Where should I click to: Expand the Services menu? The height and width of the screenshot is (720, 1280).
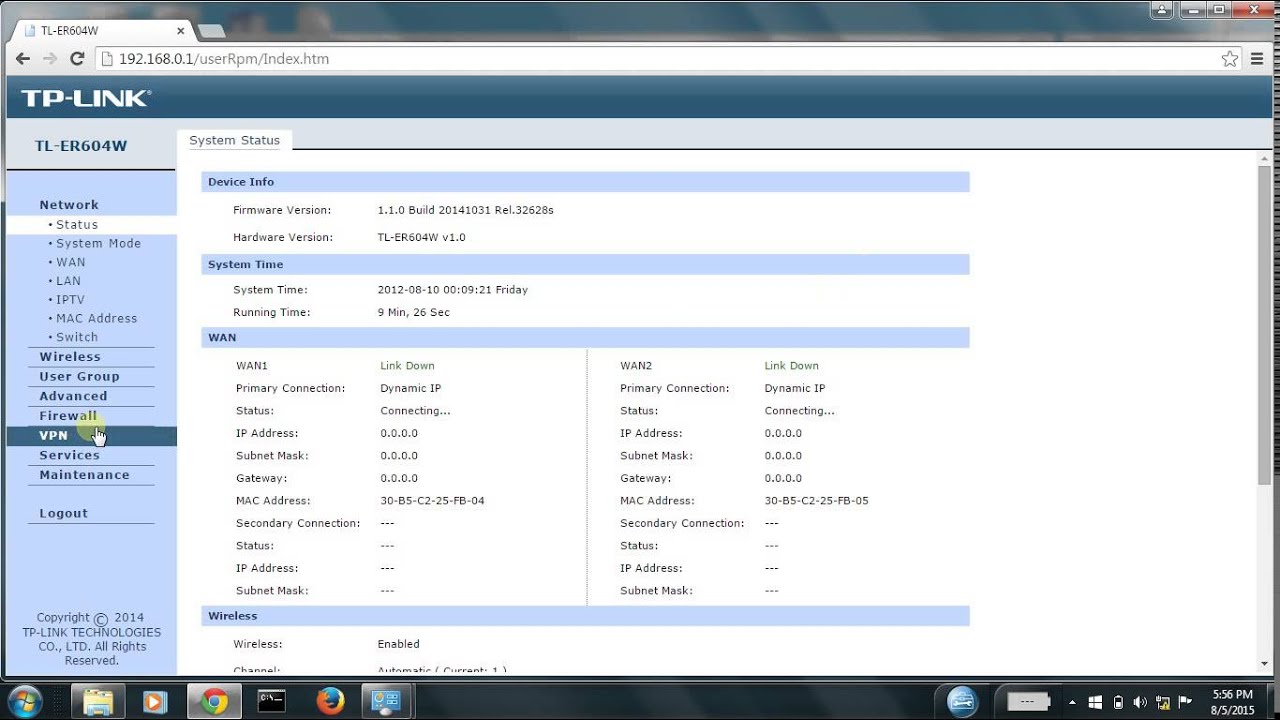[69, 456]
